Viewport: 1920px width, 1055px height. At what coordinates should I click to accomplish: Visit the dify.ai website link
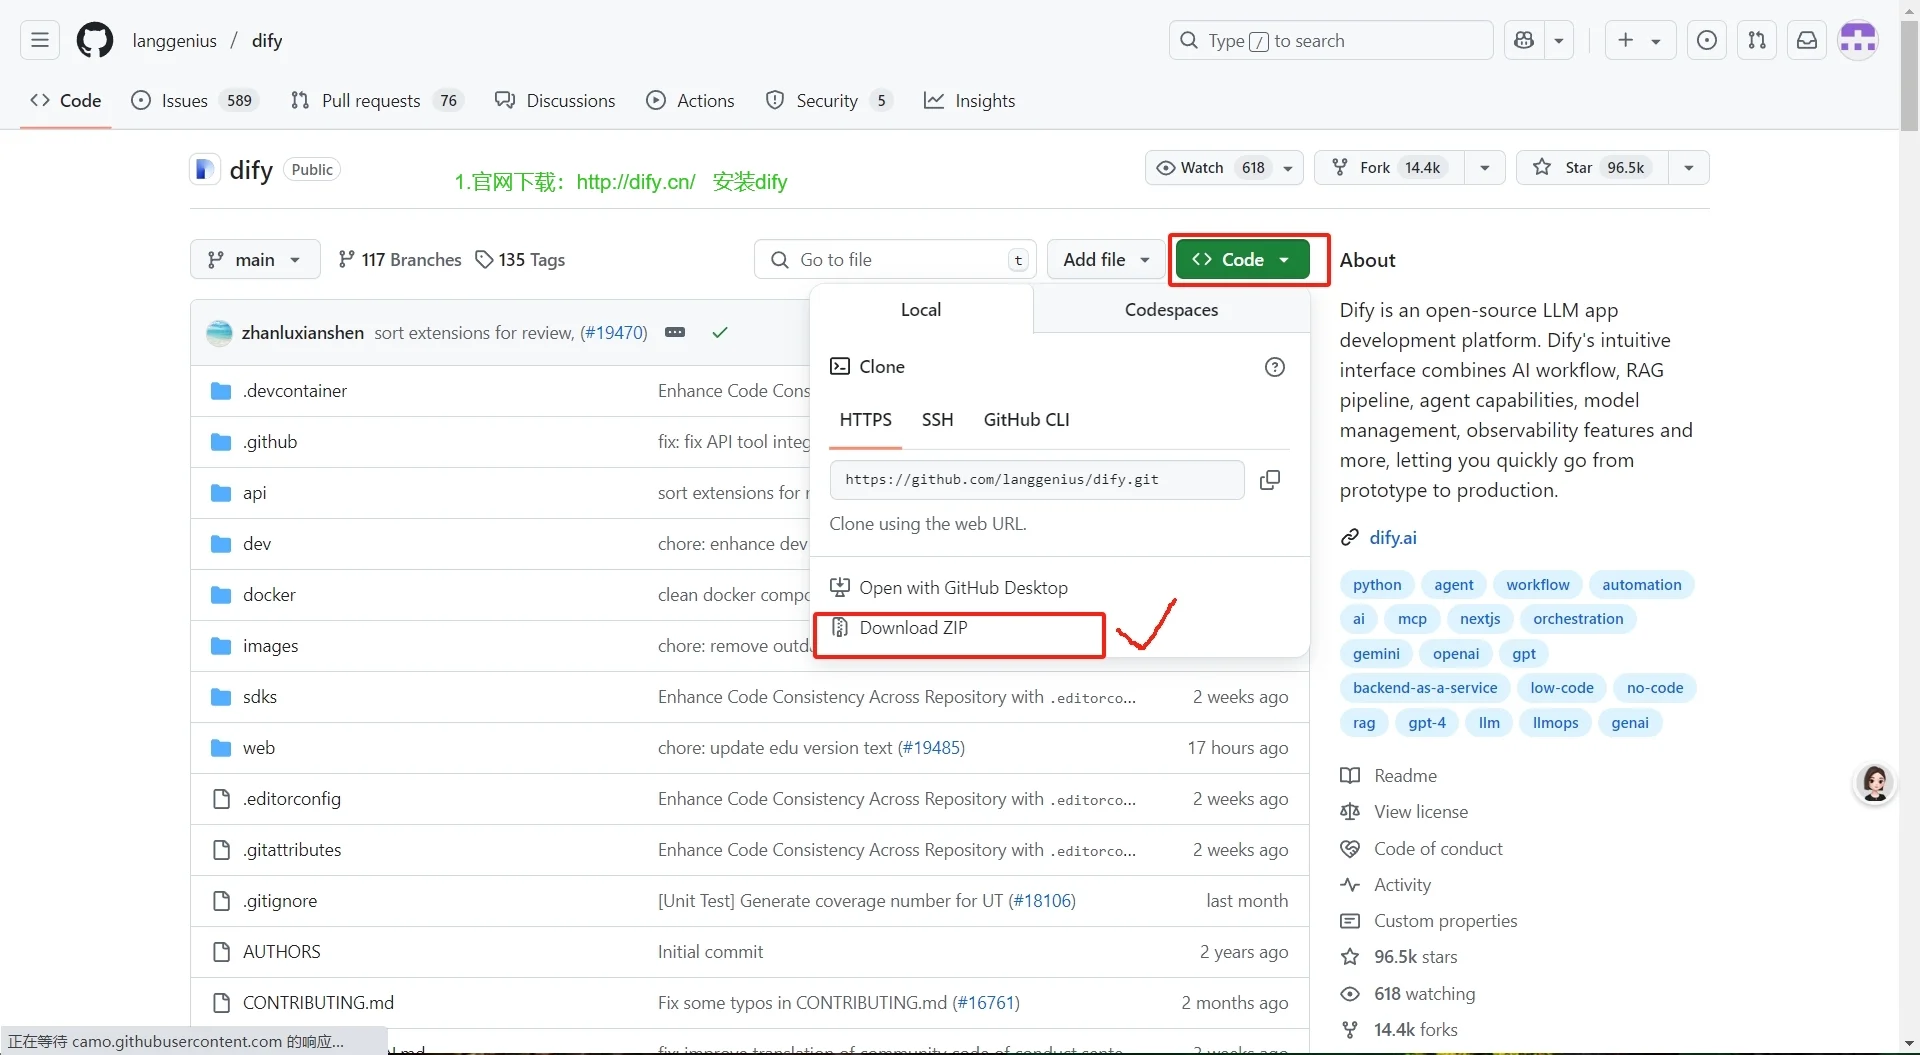[x=1393, y=537]
